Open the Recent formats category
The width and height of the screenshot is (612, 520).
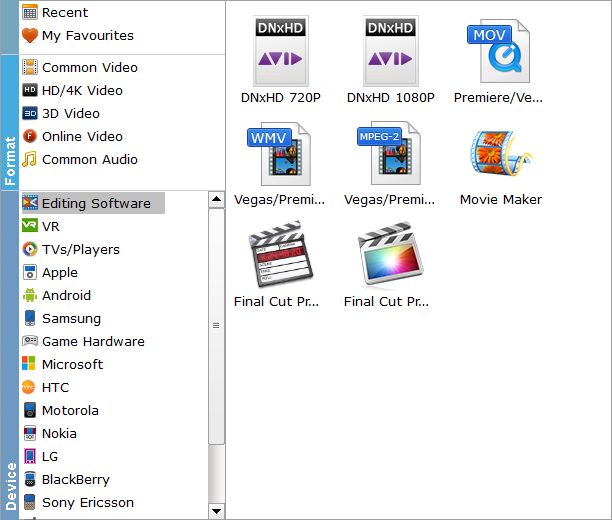tap(65, 12)
